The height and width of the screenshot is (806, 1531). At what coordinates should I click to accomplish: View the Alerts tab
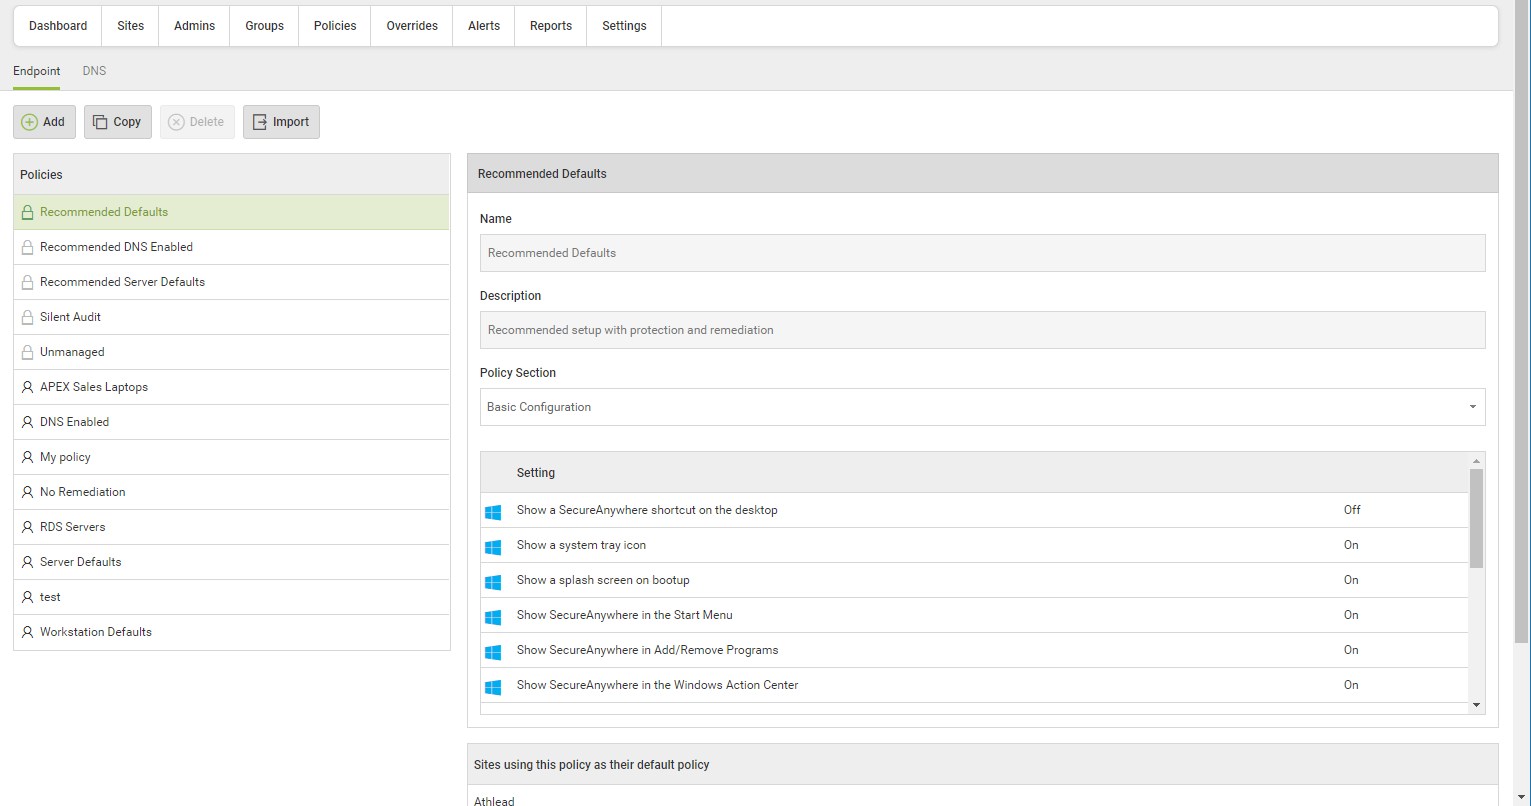[484, 26]
